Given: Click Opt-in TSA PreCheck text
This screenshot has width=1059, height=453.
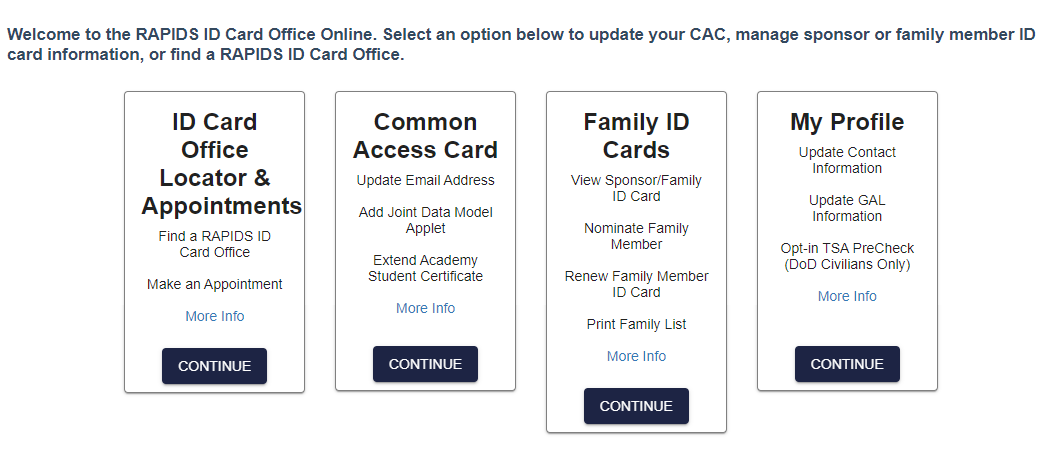Looking at the screenshot, I should pyautogui.click(x=847, y=256).
